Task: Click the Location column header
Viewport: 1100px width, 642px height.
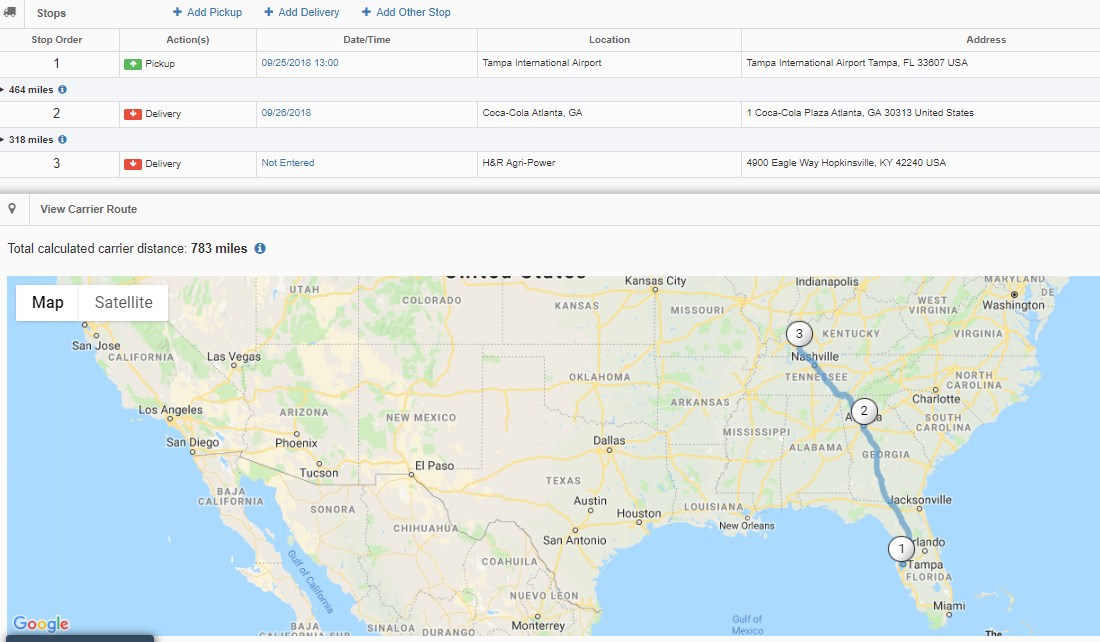Action: (x=610, y=40)
